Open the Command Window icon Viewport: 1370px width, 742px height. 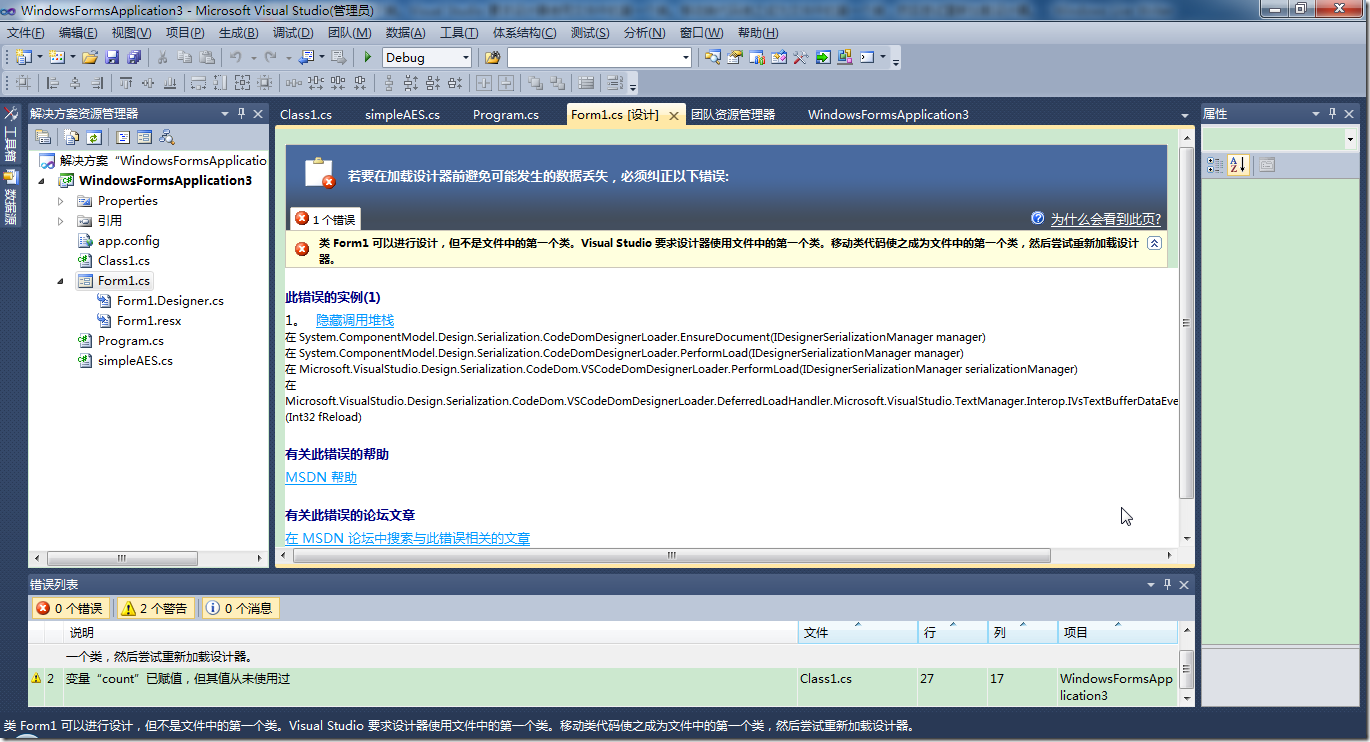(x=867, y=57)
